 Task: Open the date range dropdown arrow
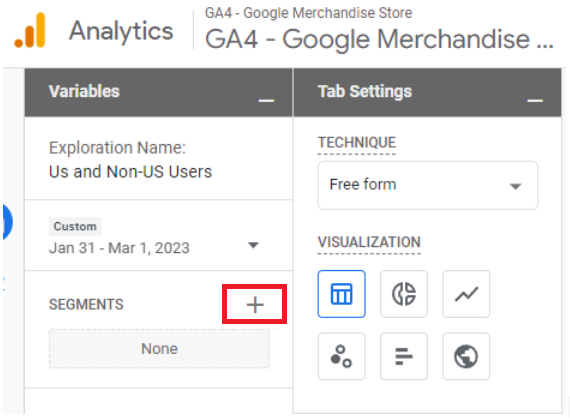[253, 245]
